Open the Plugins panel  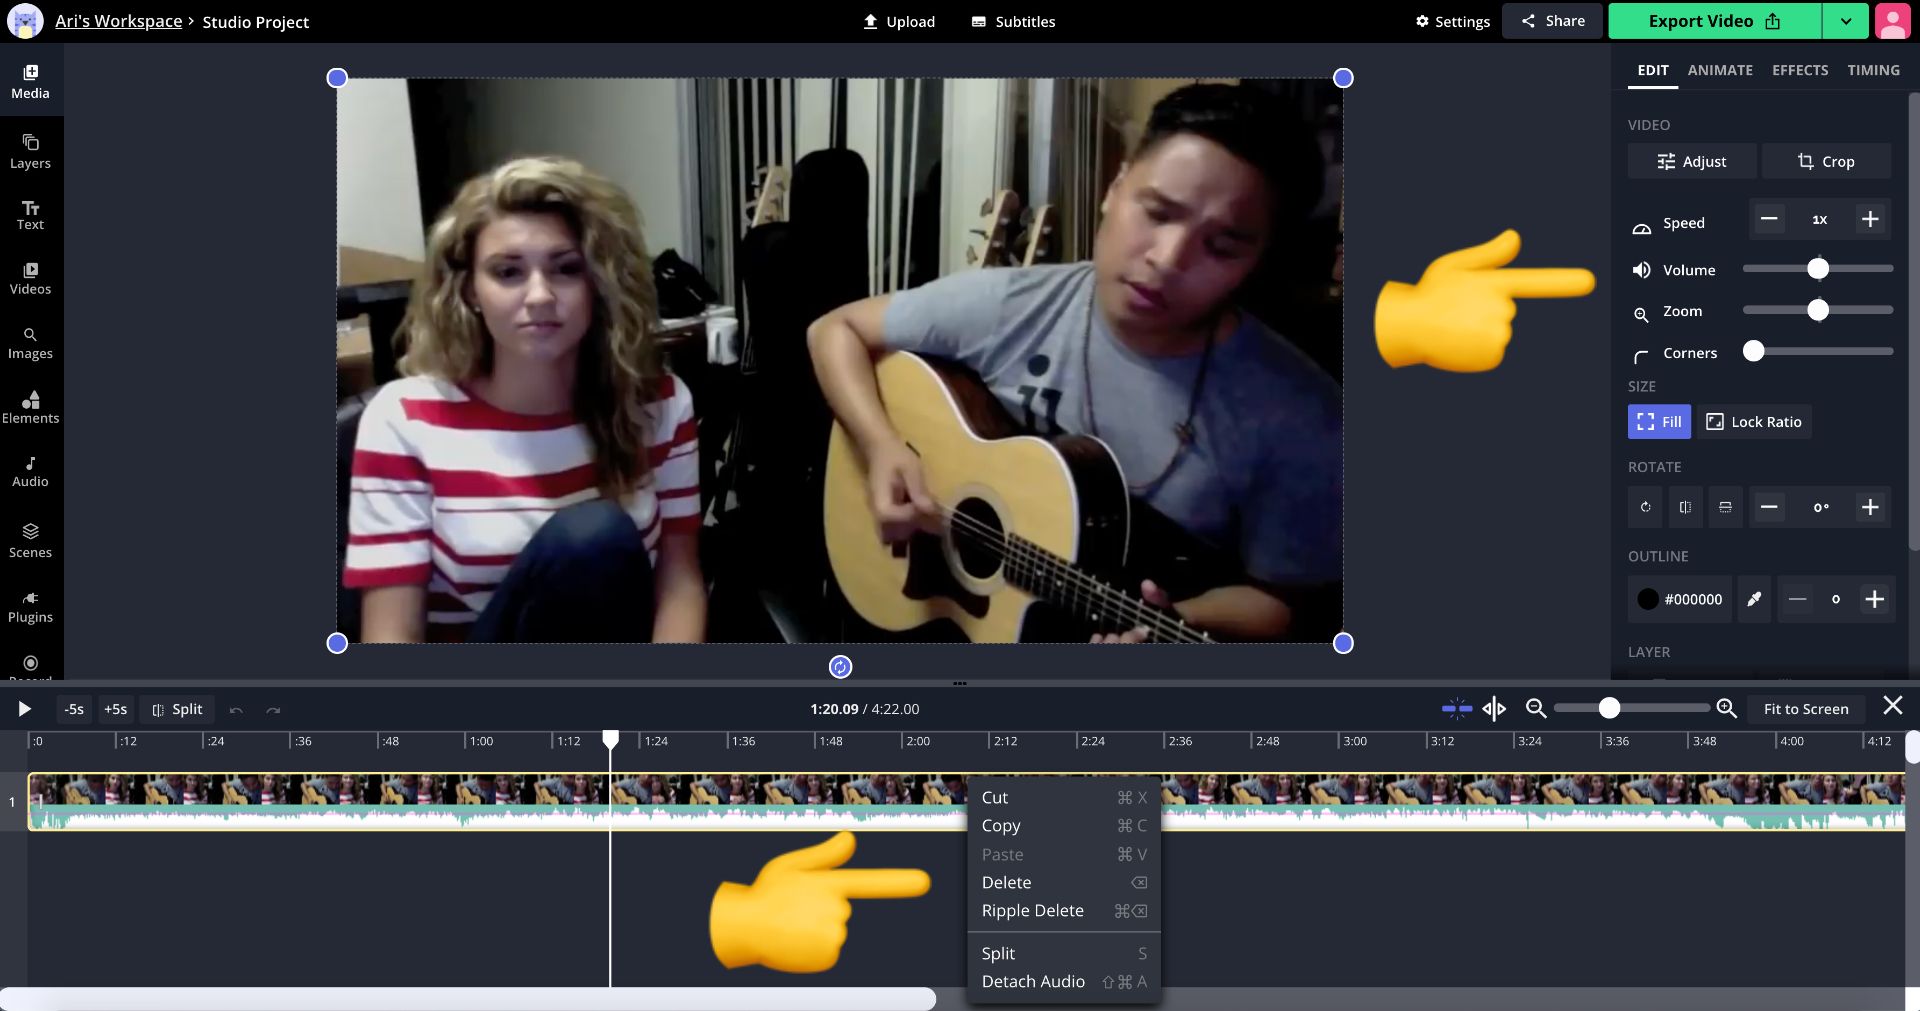(x=30, y=606)
